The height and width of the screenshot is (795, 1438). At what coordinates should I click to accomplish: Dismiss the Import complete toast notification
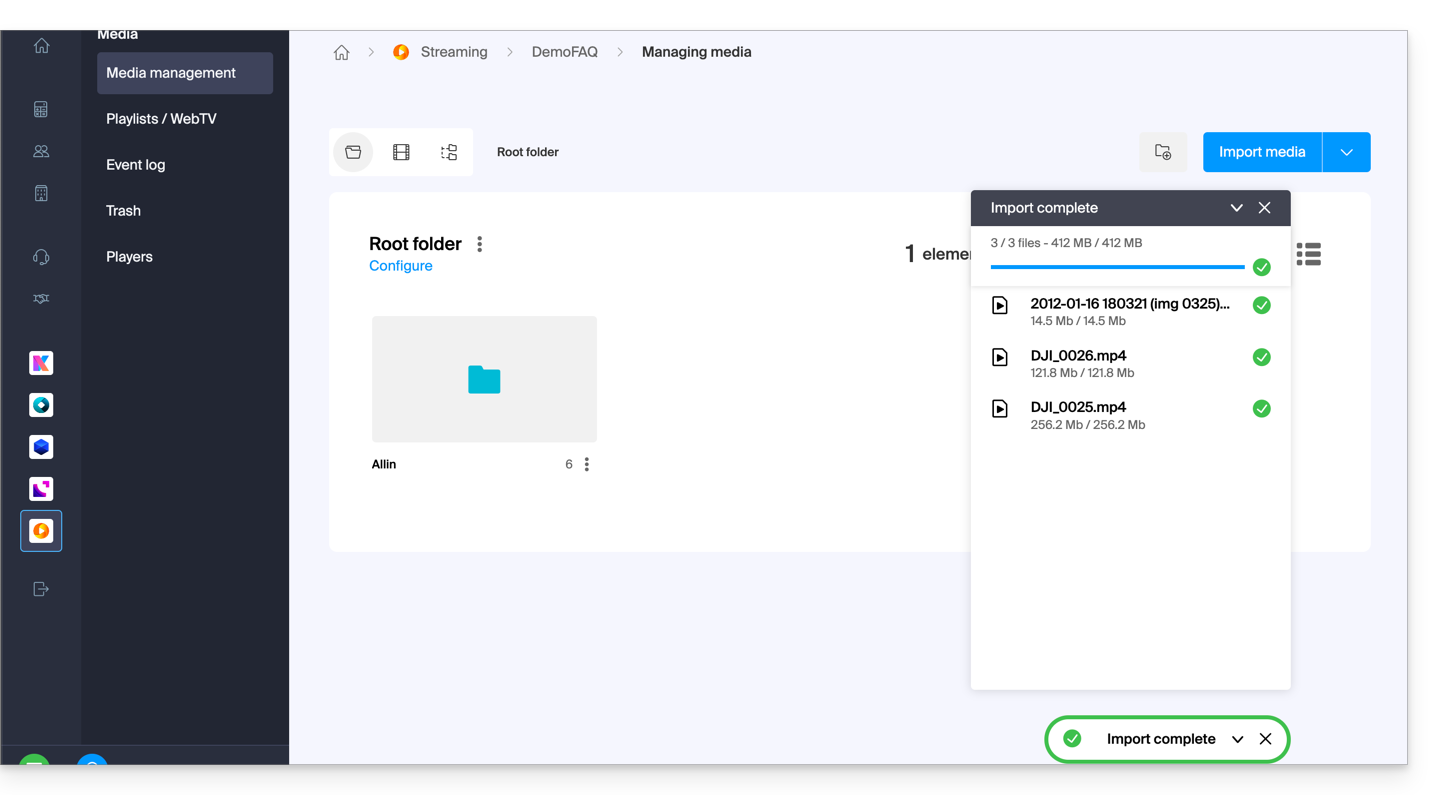(x=1265, y=739)
